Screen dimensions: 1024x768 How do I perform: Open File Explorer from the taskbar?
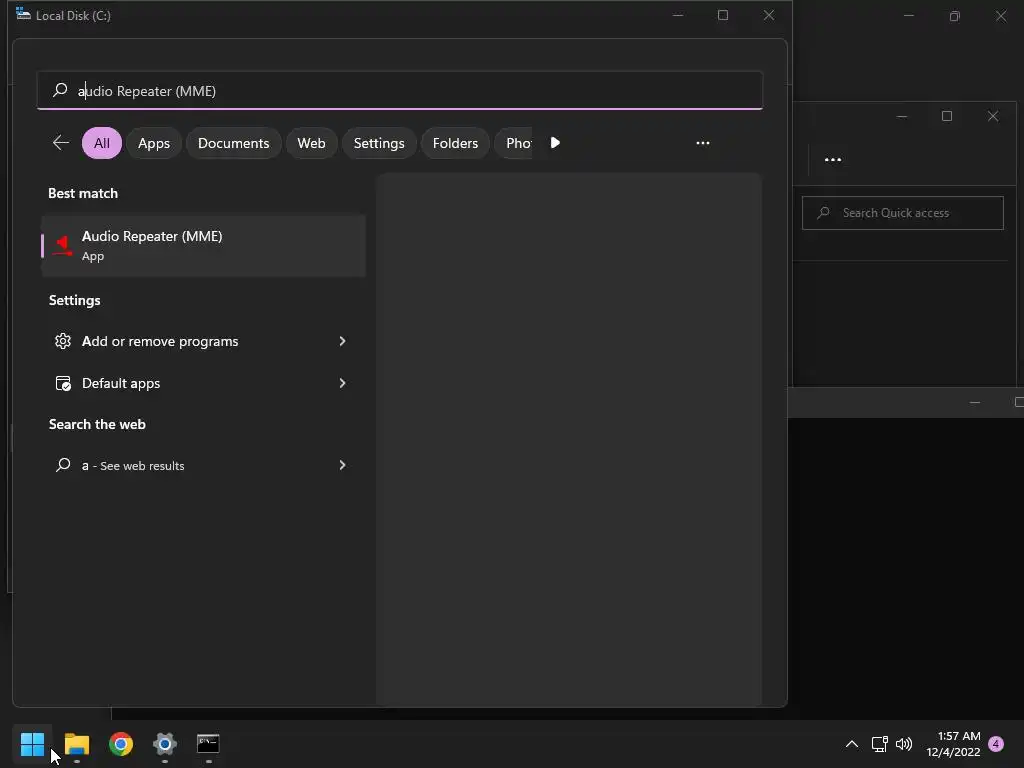pos(76,743)
